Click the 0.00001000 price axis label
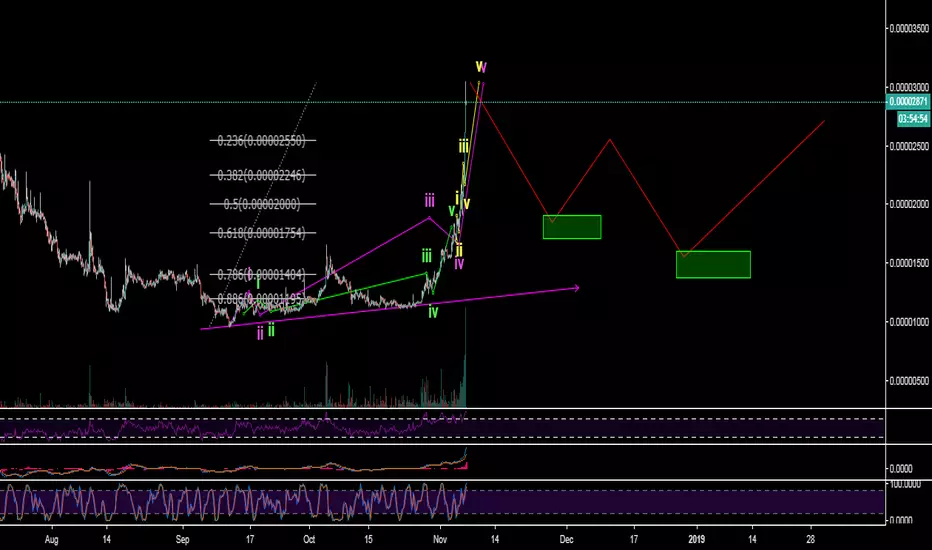The image size is (932, 550). pyautogui.click(x=909, y=322)
